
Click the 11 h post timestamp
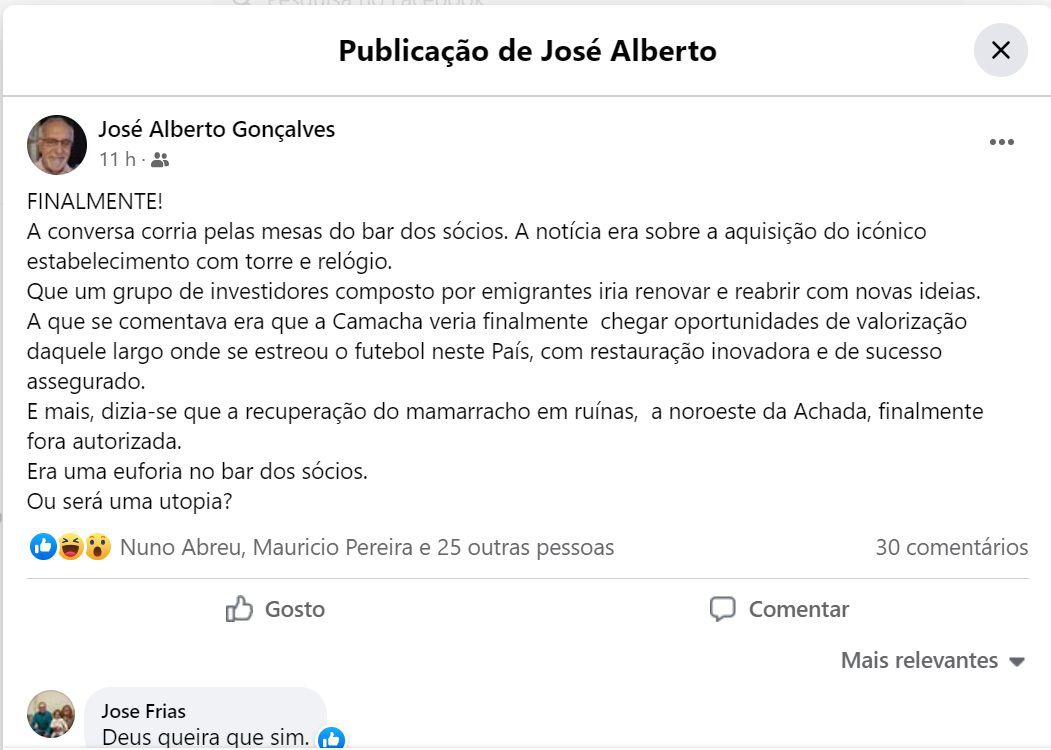click(x=117, y=159)
